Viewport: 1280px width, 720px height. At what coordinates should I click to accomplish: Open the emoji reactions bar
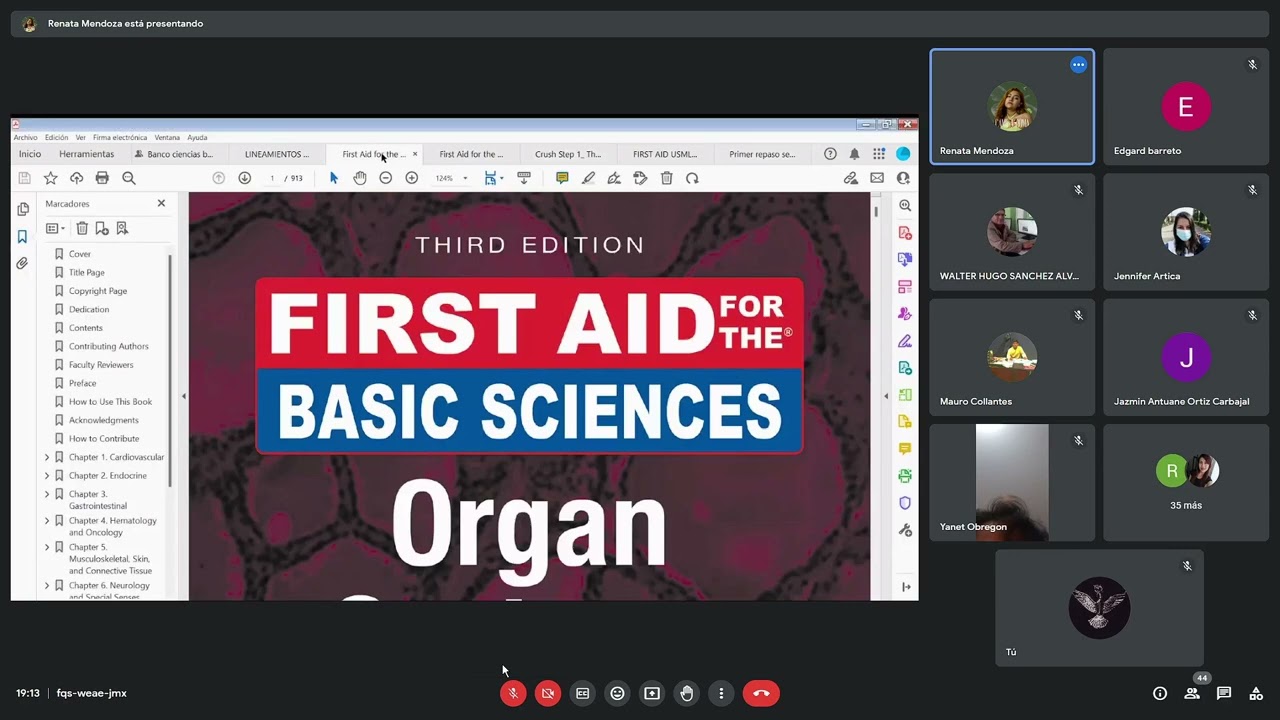click(x=618, y=693)
